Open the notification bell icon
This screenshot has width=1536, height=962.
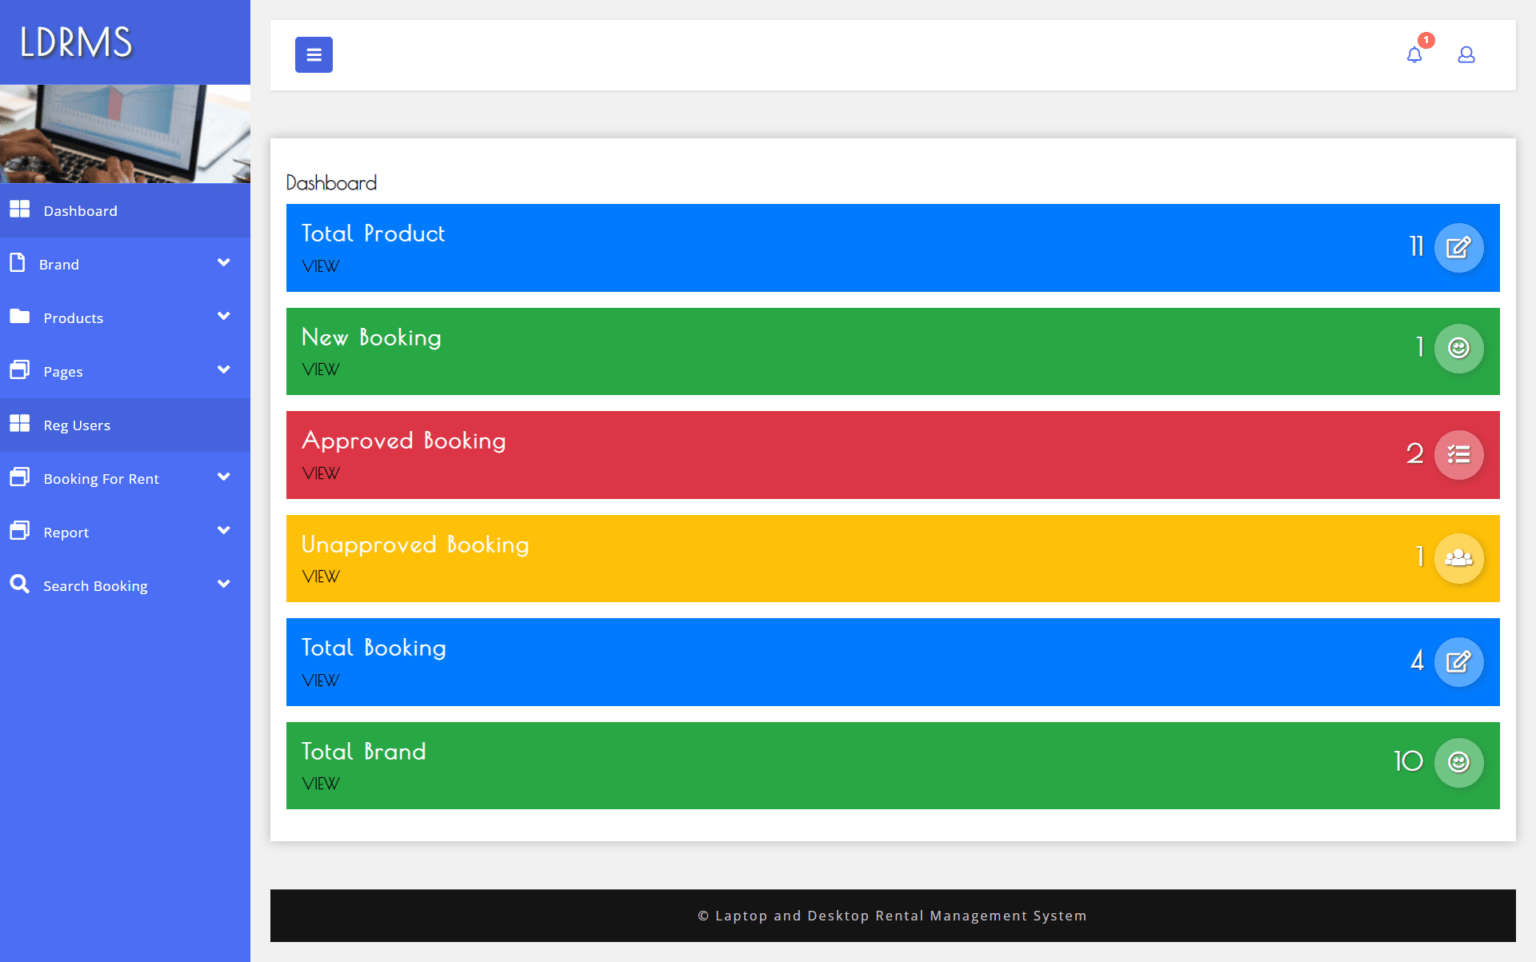coord(1414,55)
